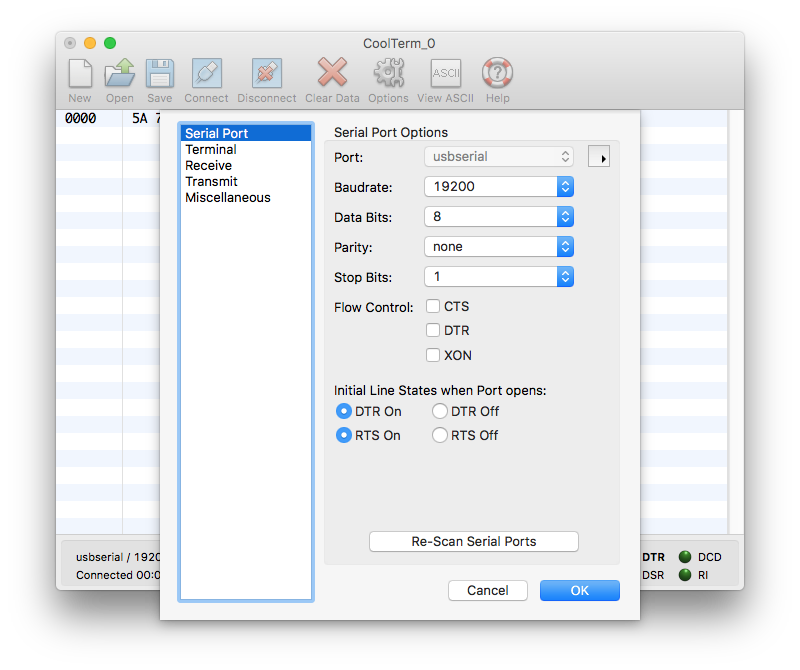Click the CoolTerm_0 window title
The height and width of the screenshot is (670, 800).
click(x=399, y=43)
